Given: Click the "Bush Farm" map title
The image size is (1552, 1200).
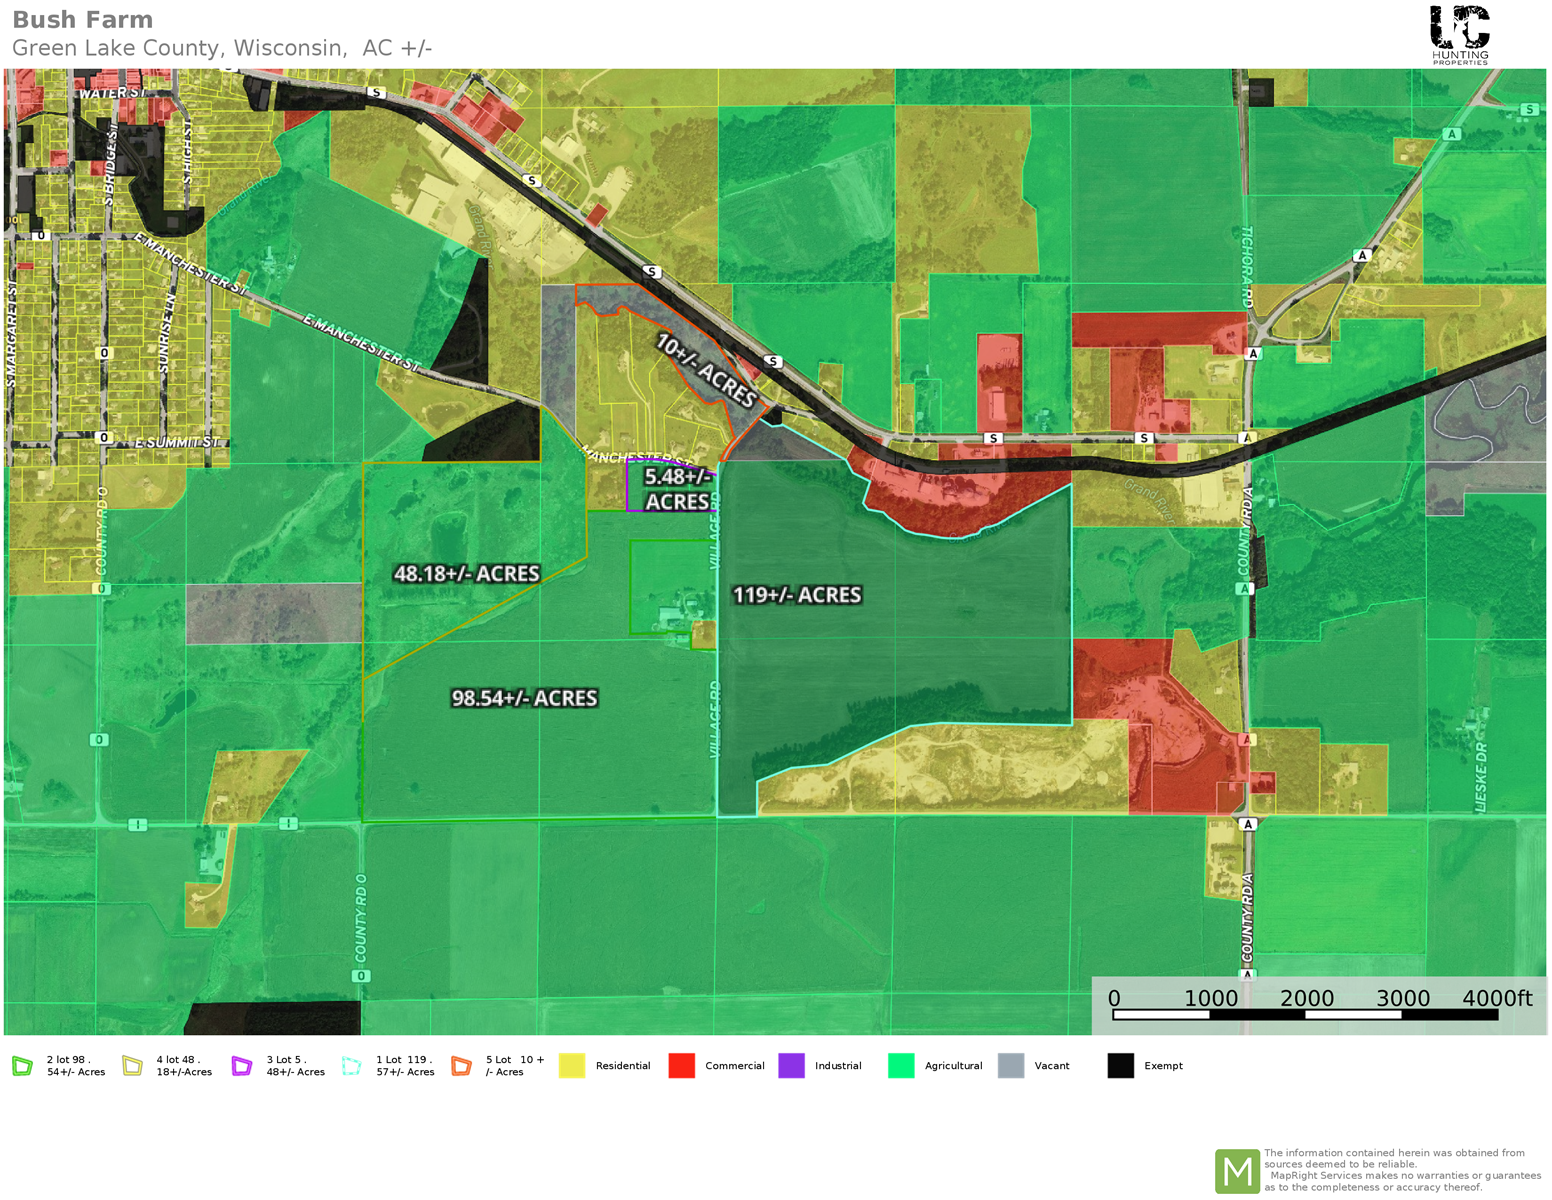Looking at the screenshot, I should (x=83, y=20).
